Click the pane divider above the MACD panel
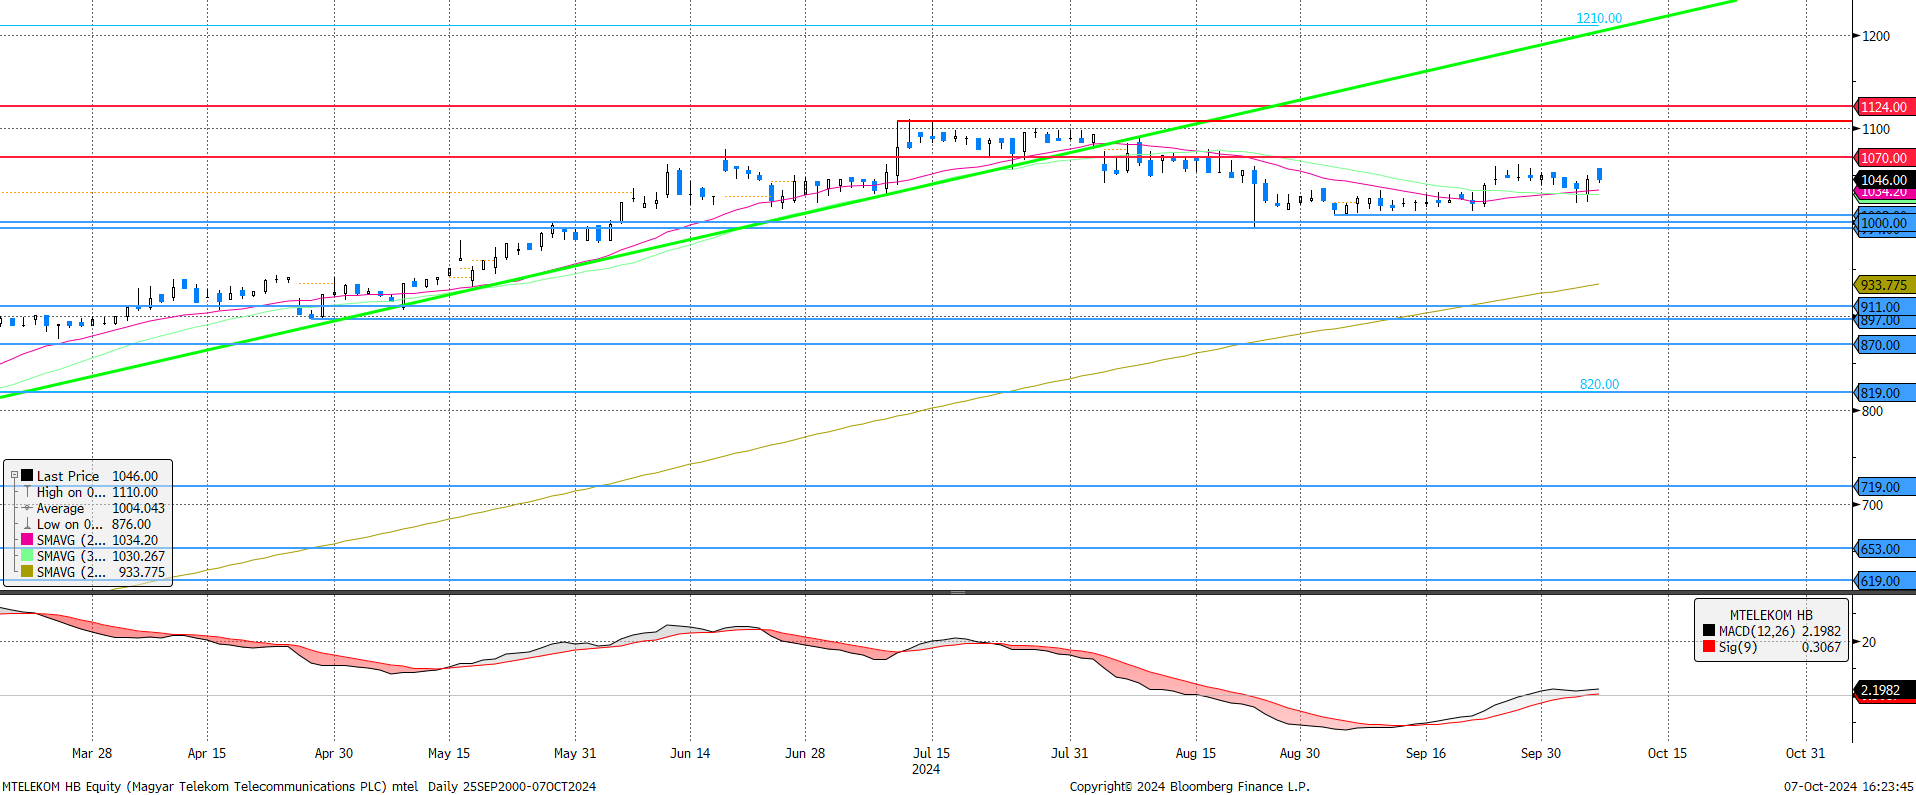This screenshot has height=795, width=1916. coord(957,592)
